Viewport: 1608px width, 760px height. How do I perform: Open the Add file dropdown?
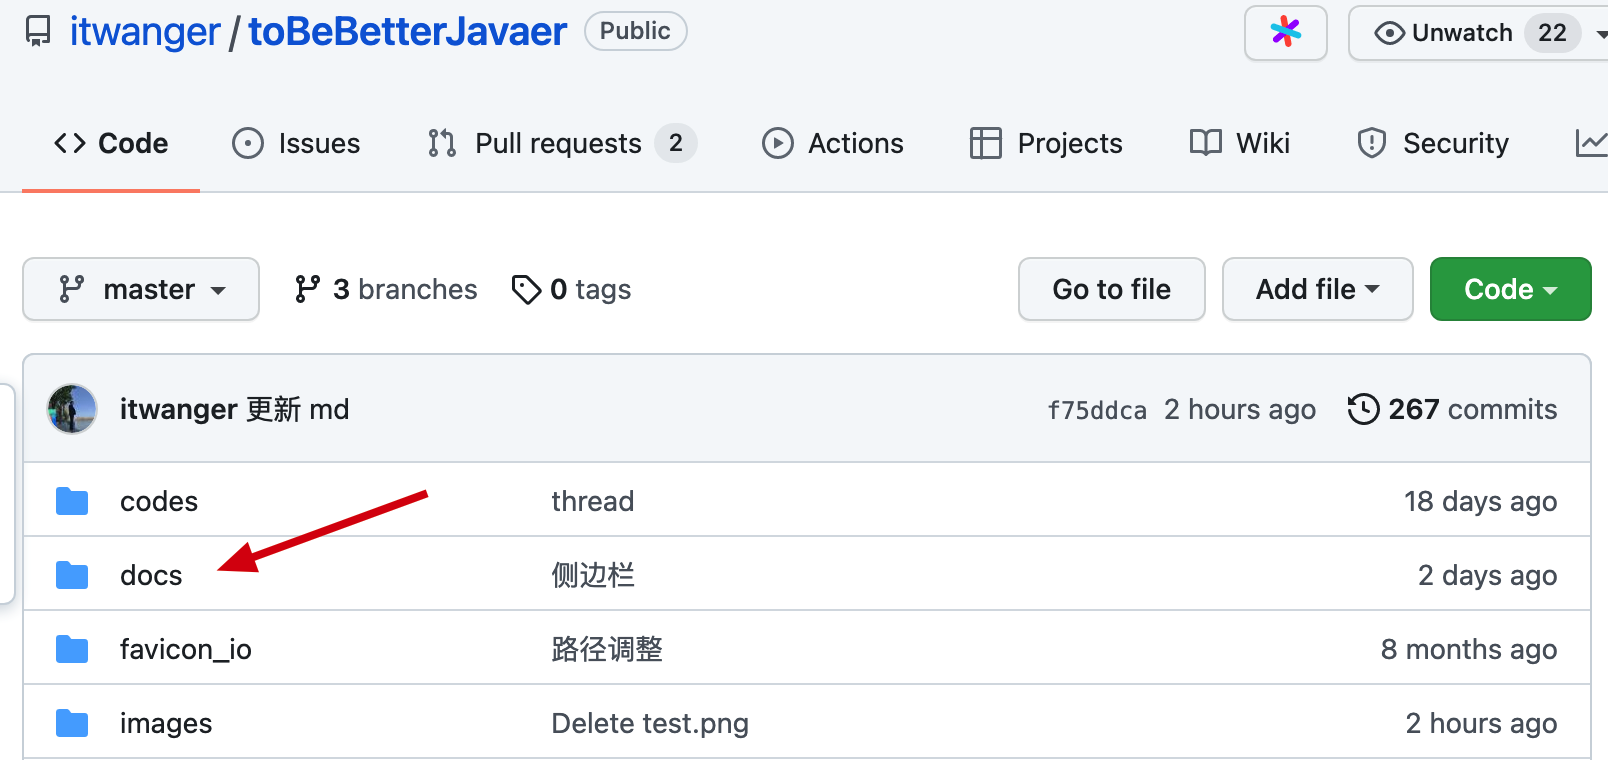pos(1317,290)
